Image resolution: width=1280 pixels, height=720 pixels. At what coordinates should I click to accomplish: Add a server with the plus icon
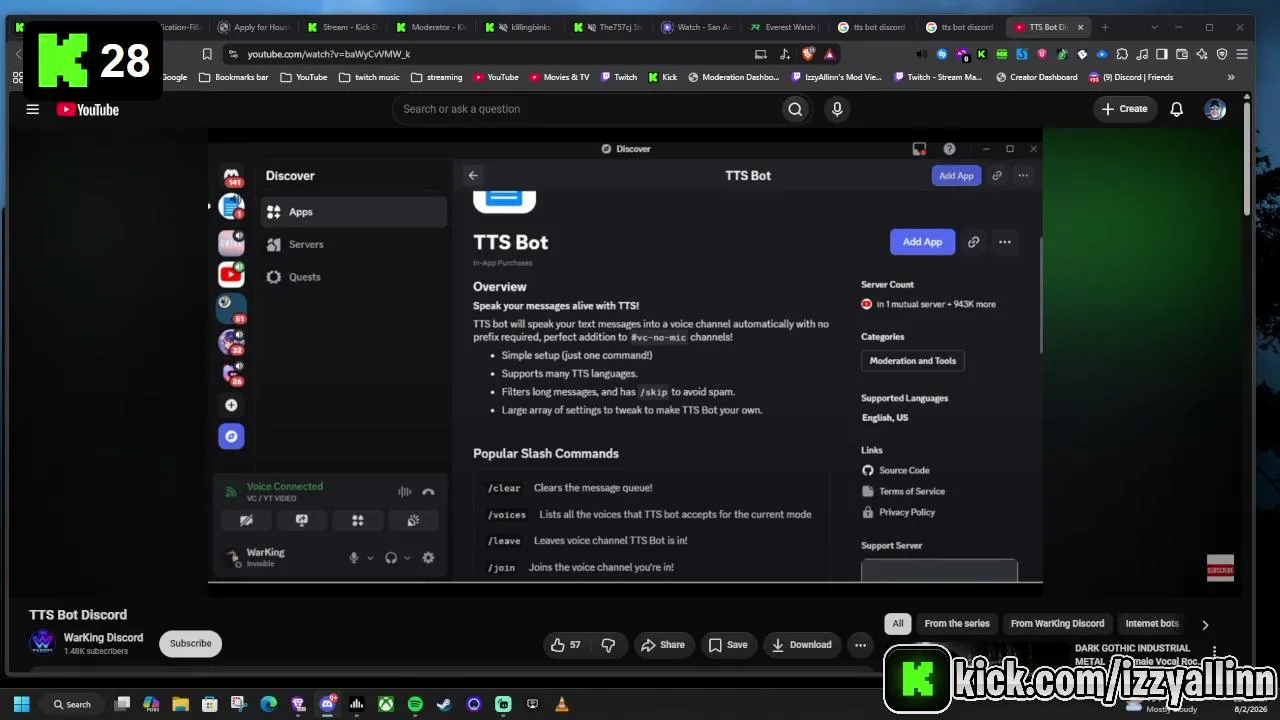pyautogui.click(x=231, y=405)
